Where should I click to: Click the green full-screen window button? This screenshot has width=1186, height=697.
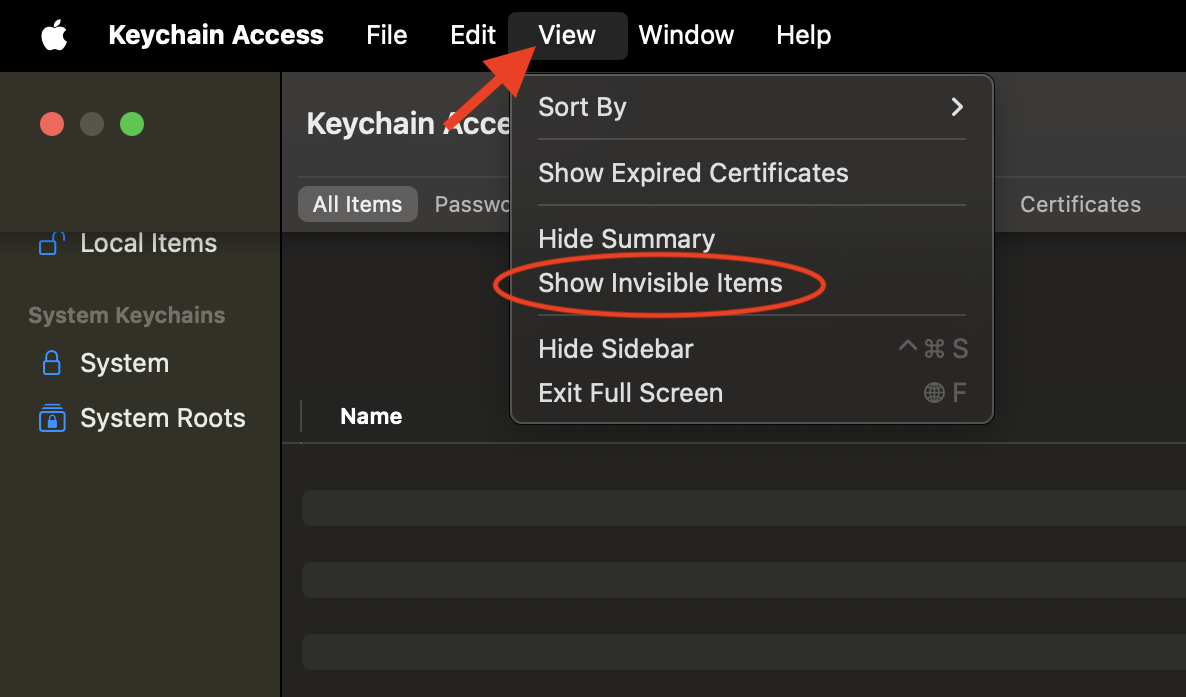point(132,124)
